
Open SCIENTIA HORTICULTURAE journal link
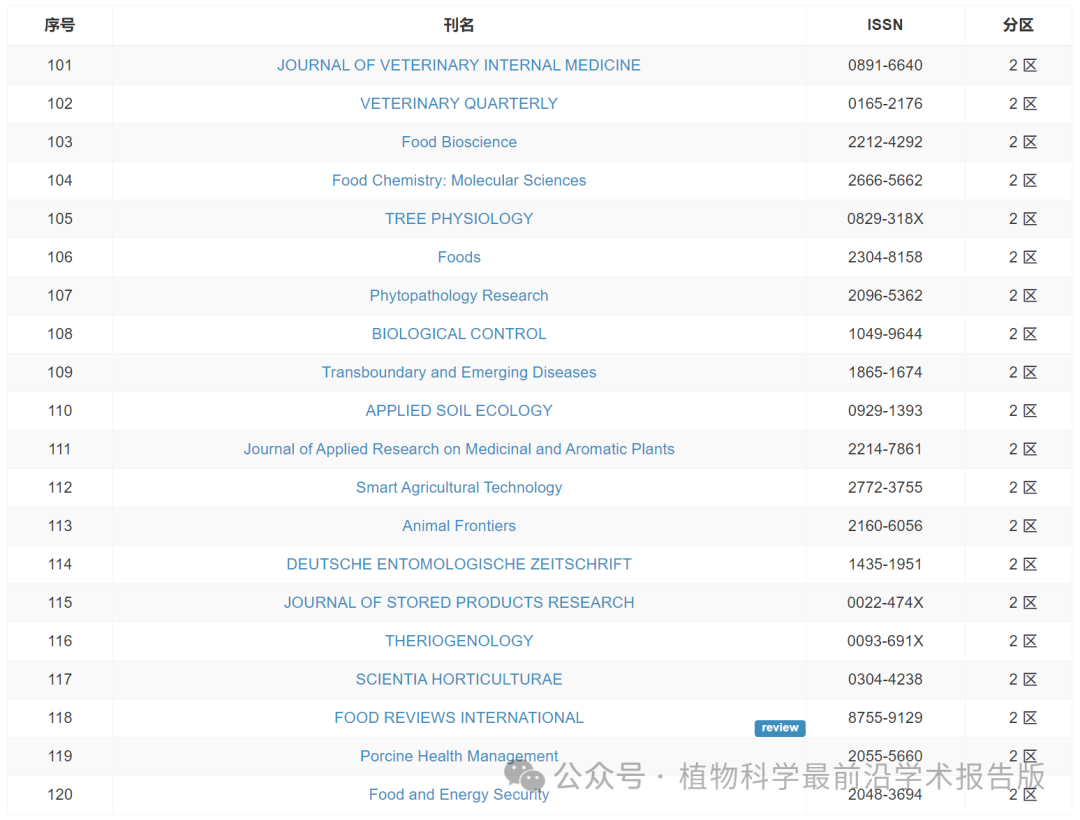(x=459, y=679)
